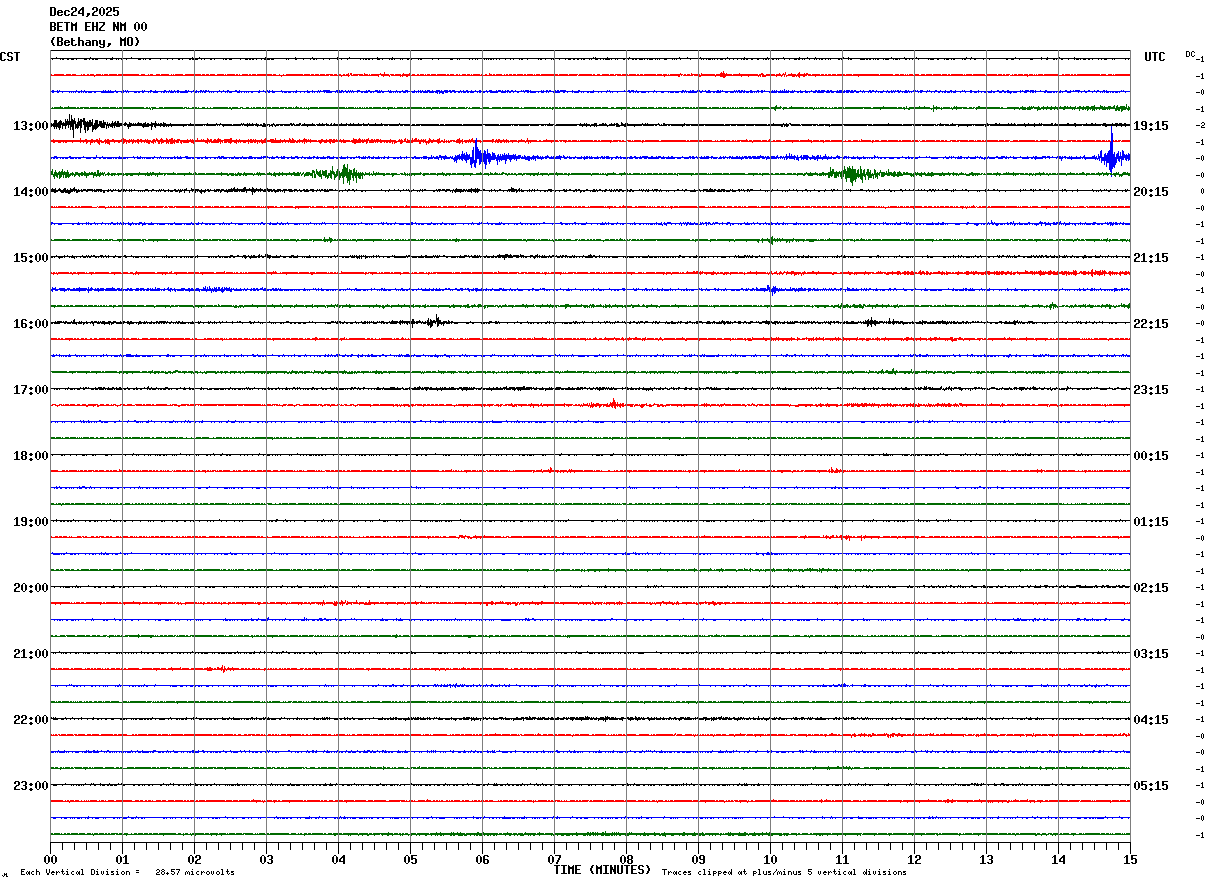Click the 23:00 CST time label
This screenshot has width=1210, height=886.
click(30, 786)
